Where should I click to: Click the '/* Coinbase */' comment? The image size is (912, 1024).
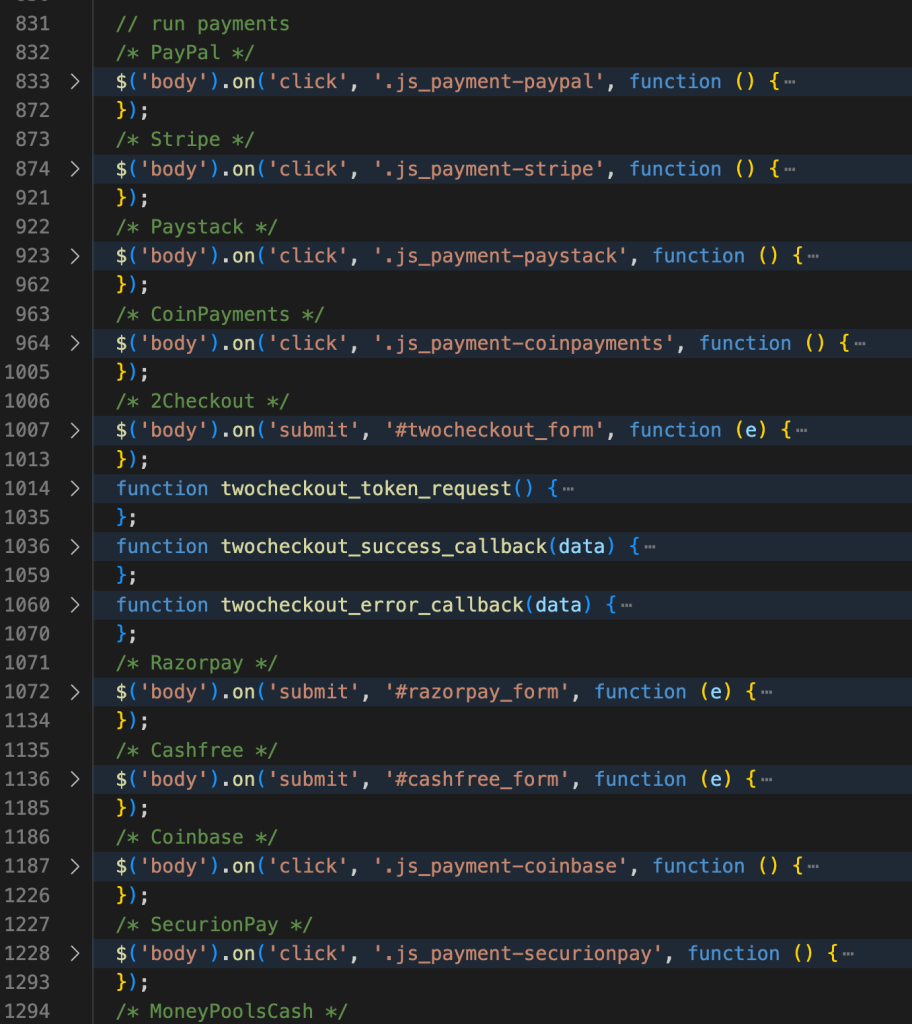(x=197, y=838)
